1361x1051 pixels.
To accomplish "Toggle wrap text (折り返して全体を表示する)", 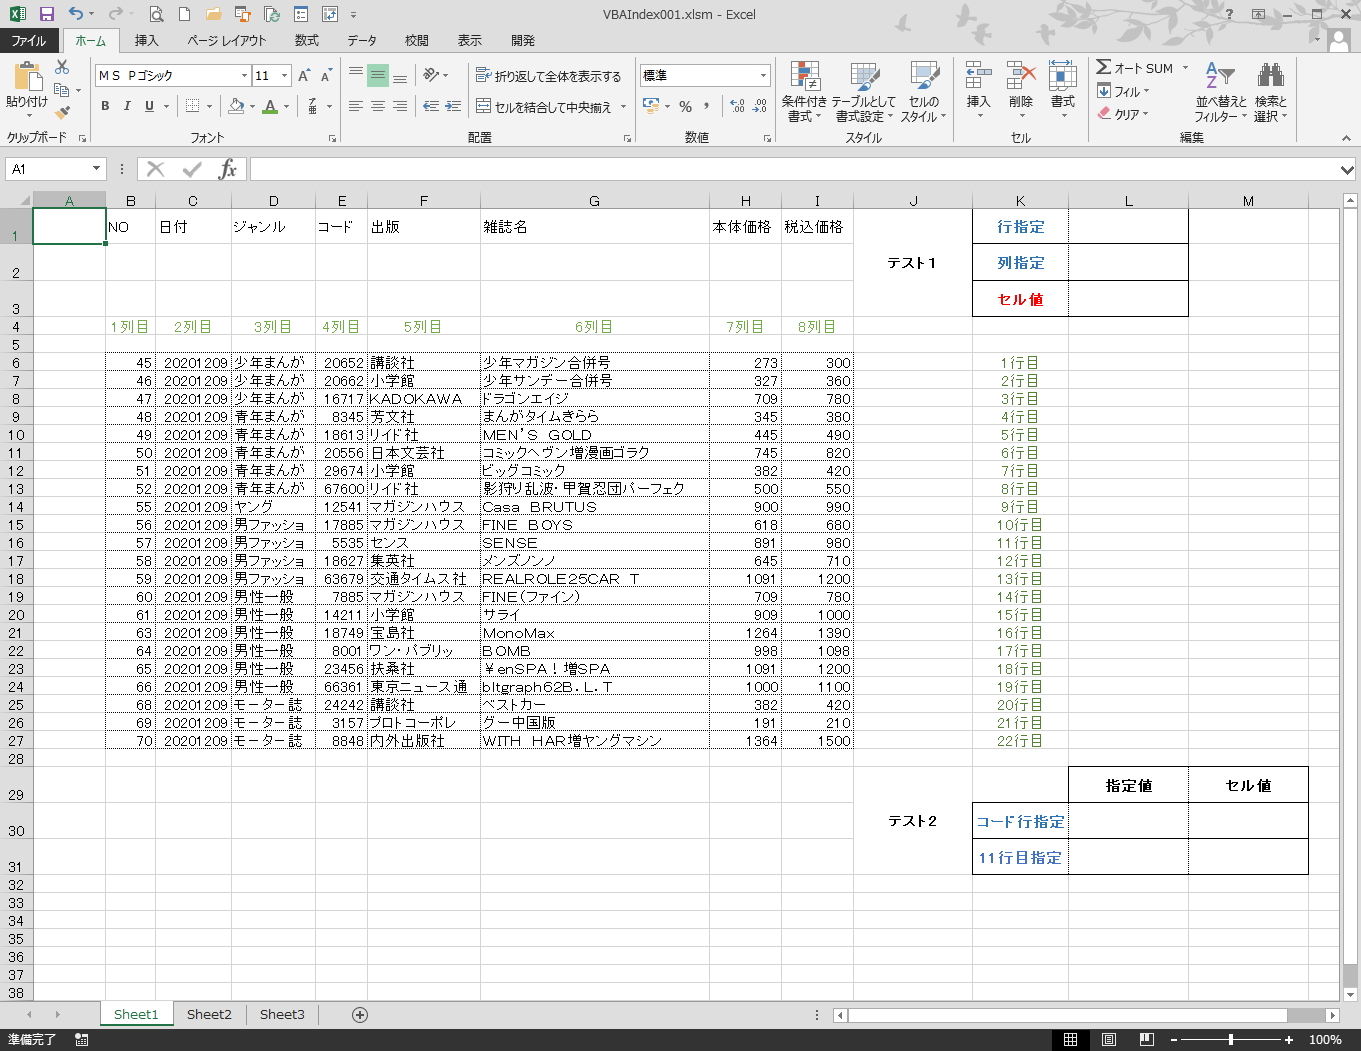I will tap(548, 76).
